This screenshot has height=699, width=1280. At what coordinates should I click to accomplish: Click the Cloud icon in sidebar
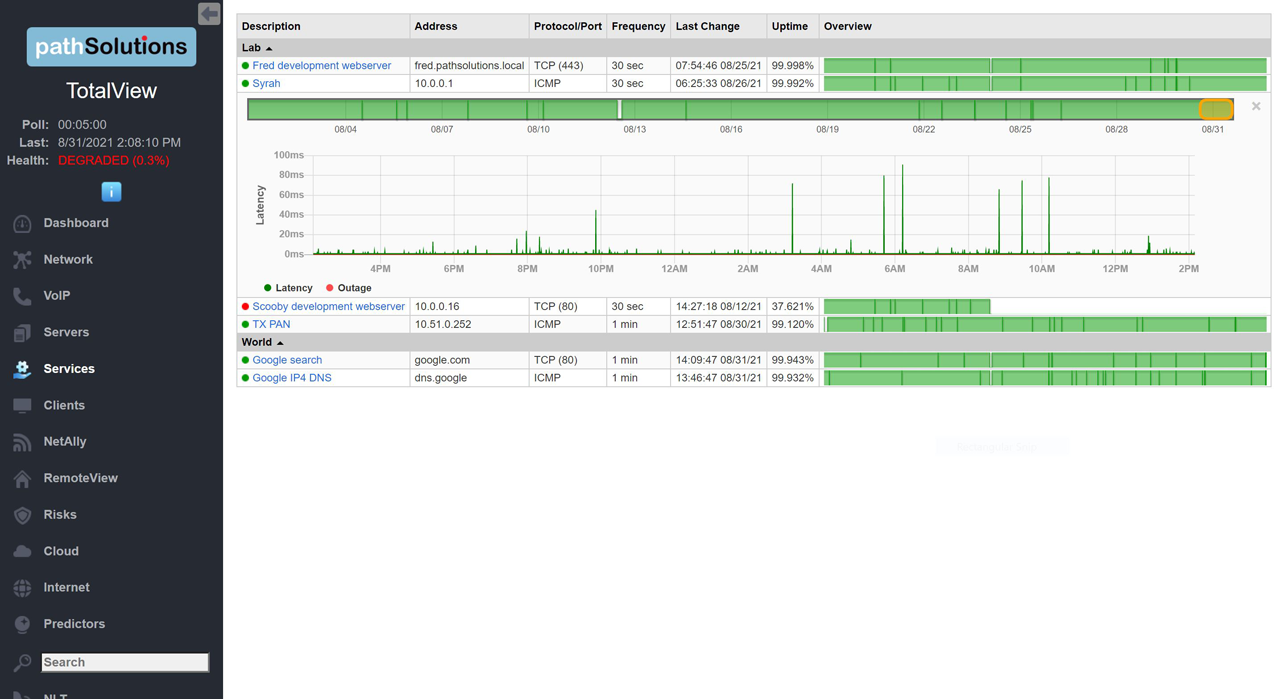tap(22, 551)
